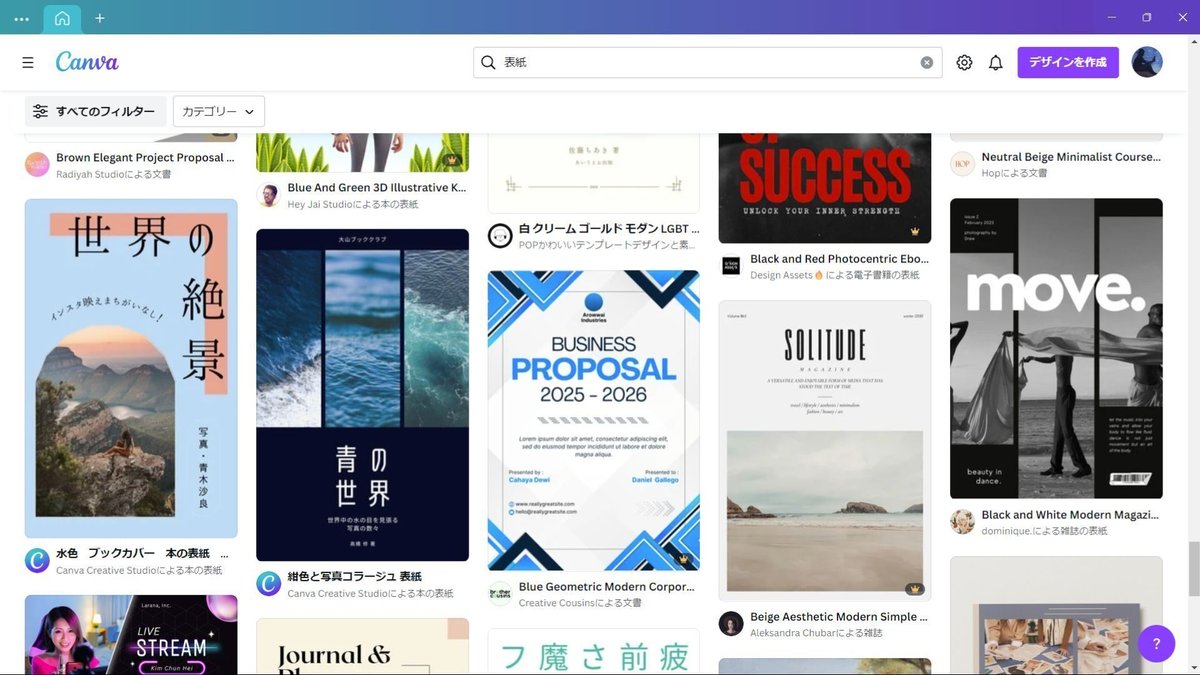Click デザインを作成 button
Viewport: 1200px width, 675px height.
1068,62
